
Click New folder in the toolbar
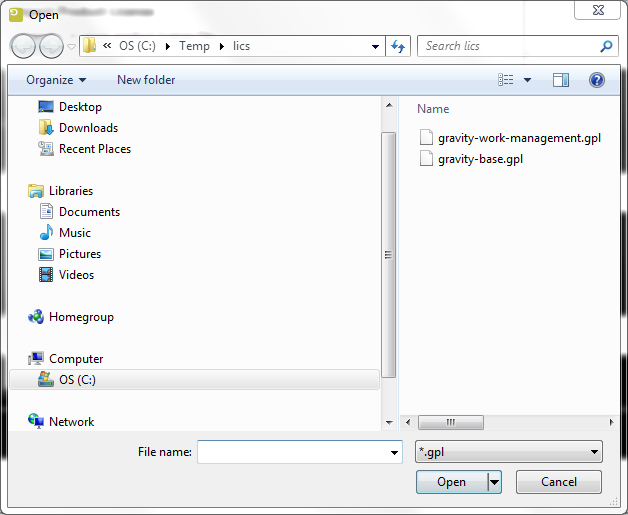(146, 80)
